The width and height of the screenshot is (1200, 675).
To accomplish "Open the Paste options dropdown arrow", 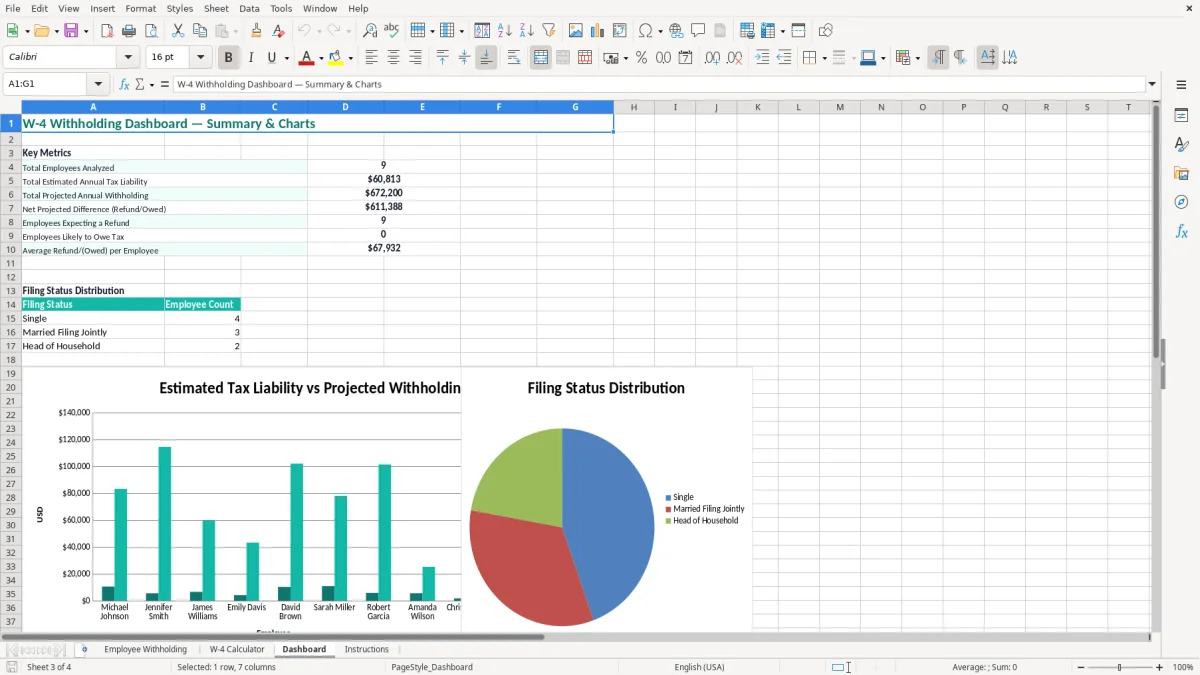I will 235,31.
